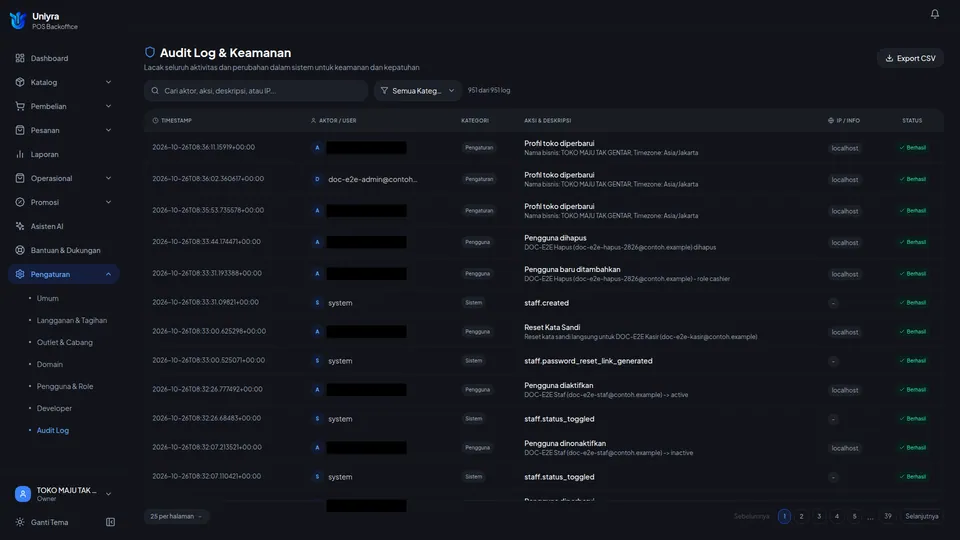The height and width of the screenshot is (540, 960).
Task: Click the Promosi icon
Action: click(20, 202)
